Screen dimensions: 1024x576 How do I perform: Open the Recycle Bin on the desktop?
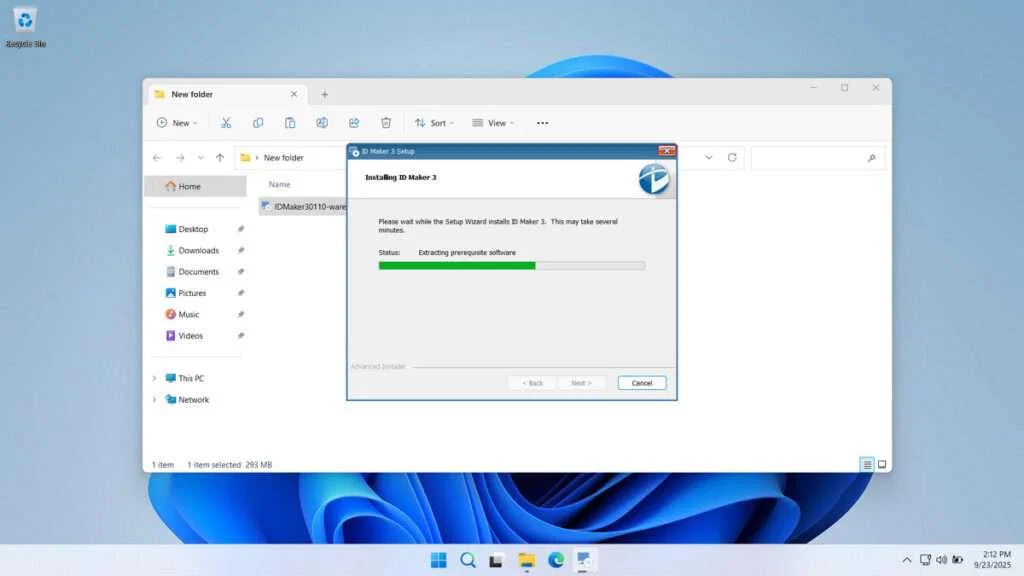24,20
